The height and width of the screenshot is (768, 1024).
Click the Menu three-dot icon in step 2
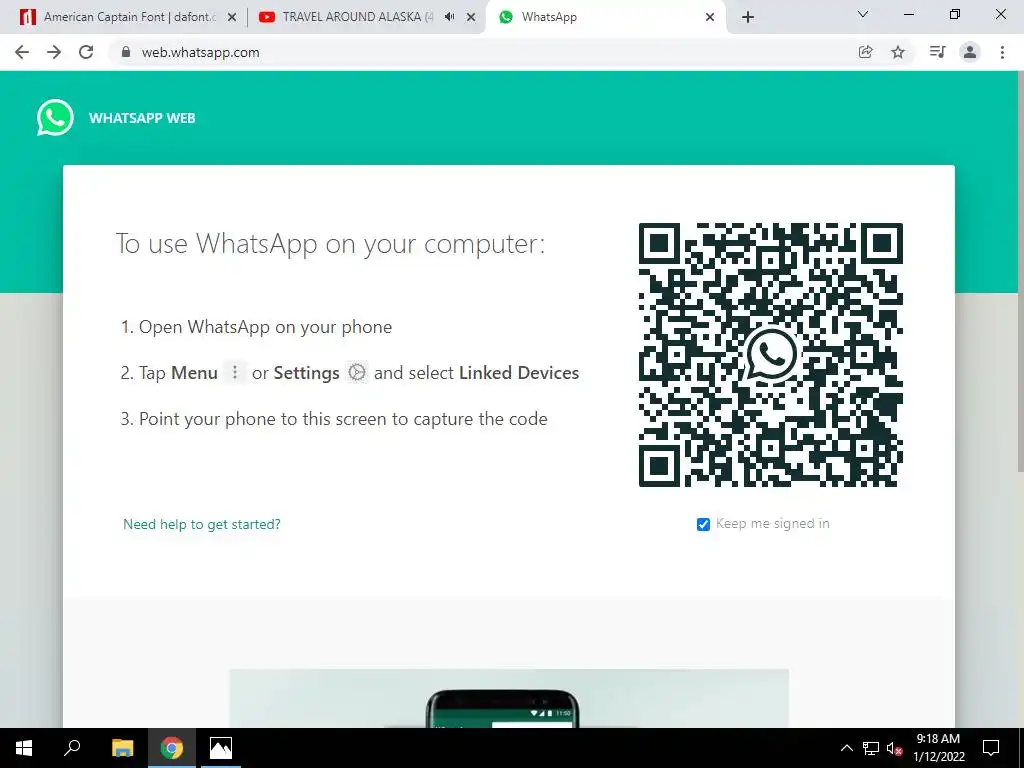click(x=235, y=372)
